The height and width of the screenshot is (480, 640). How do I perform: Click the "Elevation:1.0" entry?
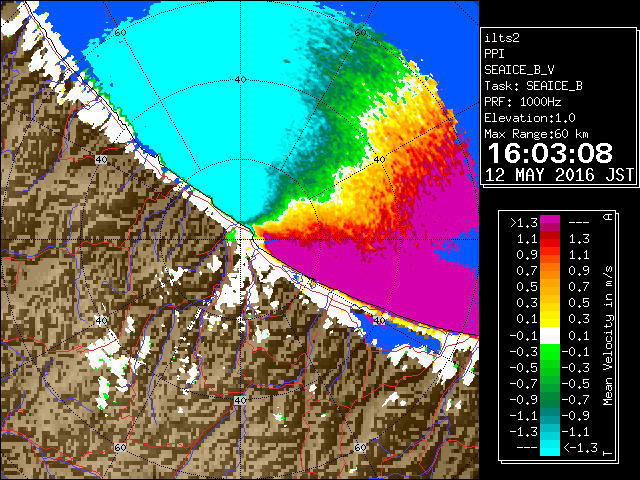(x=530, y=118)
